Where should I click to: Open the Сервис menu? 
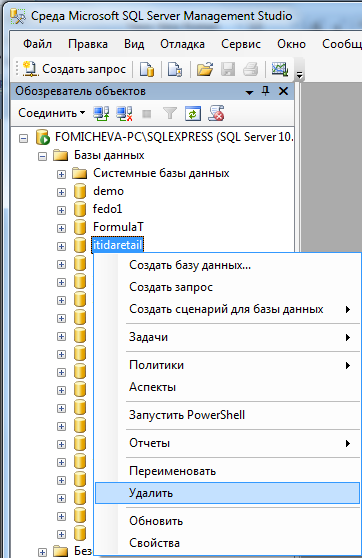(241, 44)
